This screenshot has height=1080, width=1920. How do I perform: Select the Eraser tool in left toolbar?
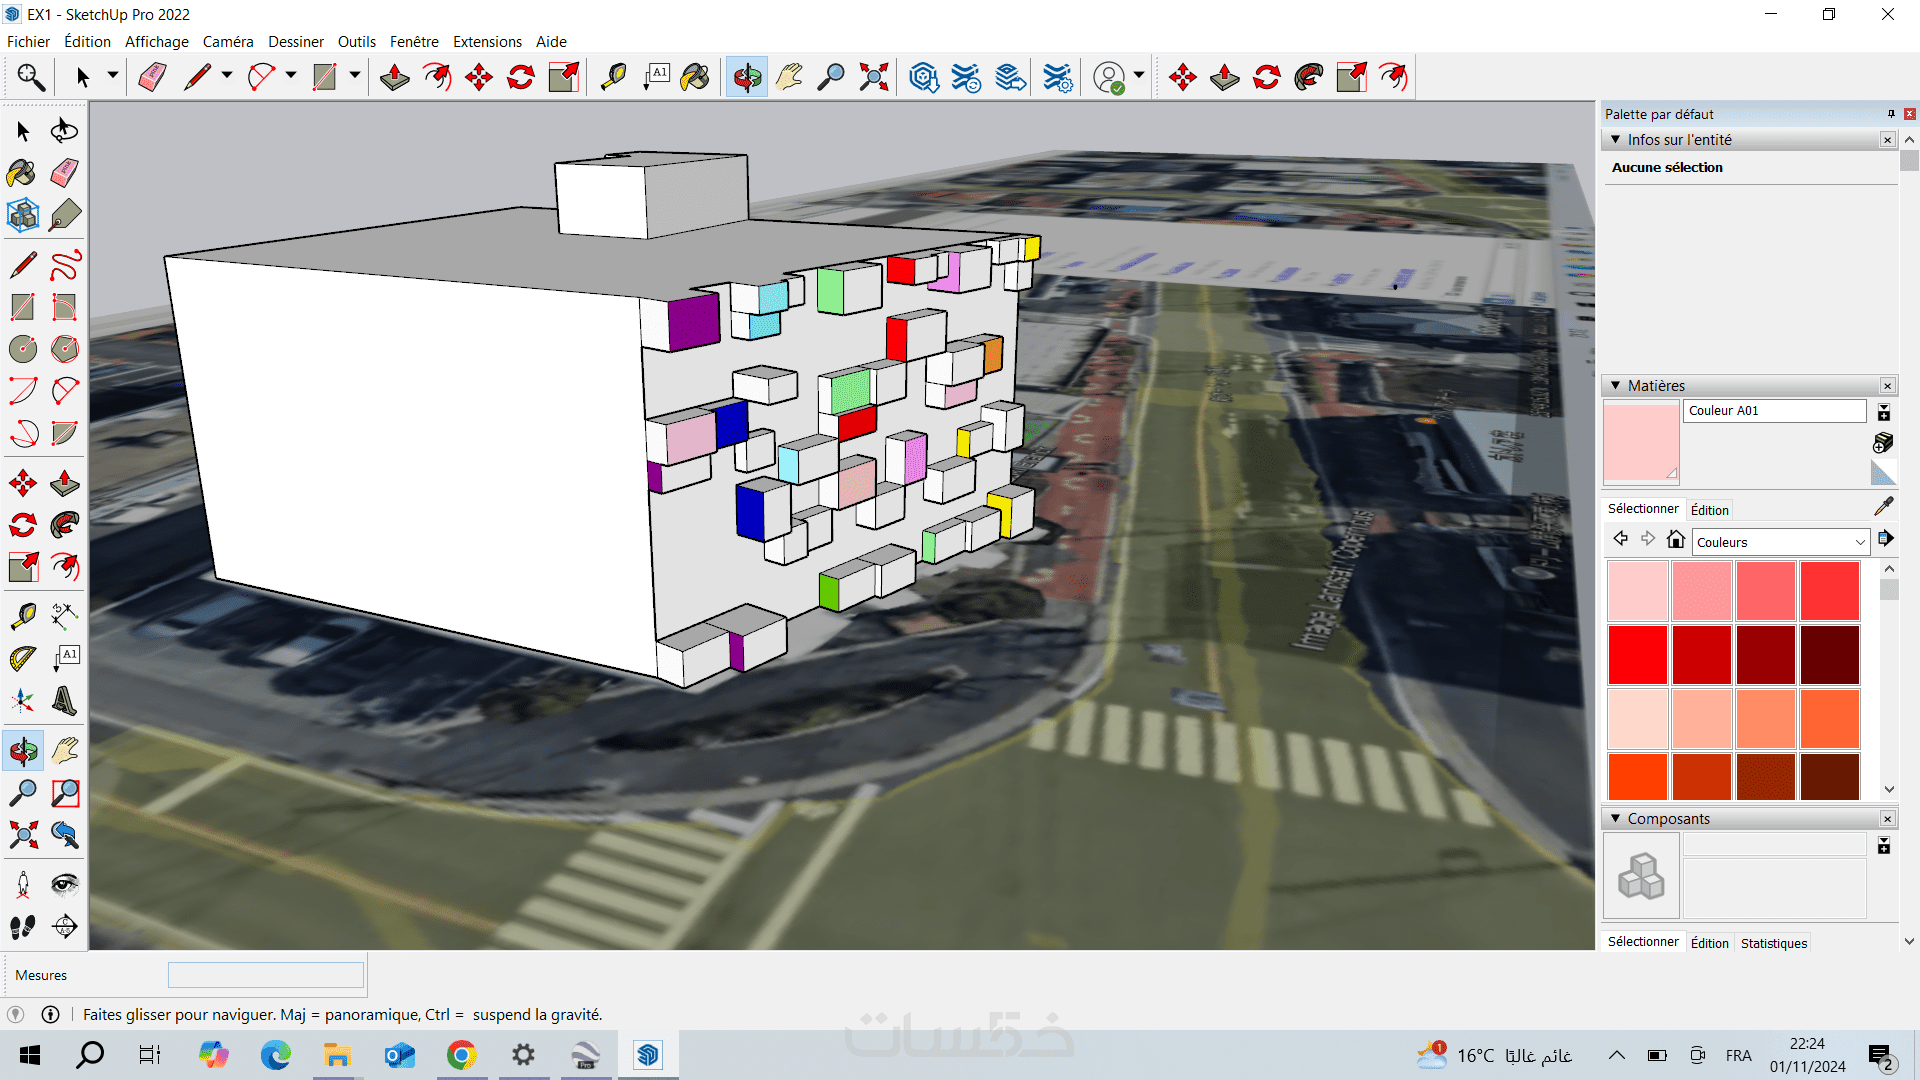64,173
